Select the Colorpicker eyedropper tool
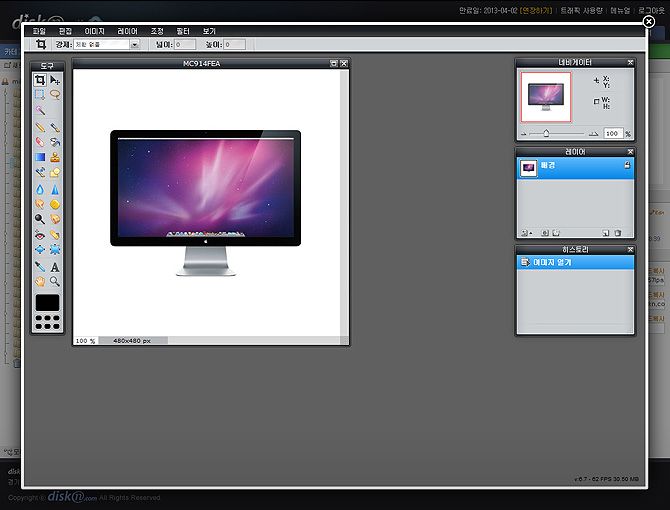Screen dimensions: 670x510 coord(40,267)
